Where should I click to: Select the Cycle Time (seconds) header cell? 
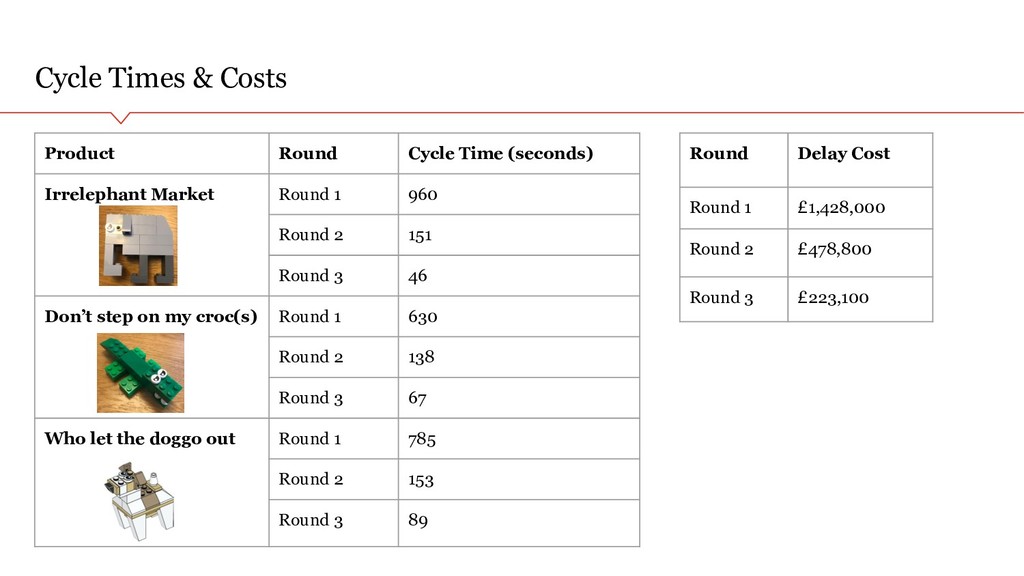point(519,153)
